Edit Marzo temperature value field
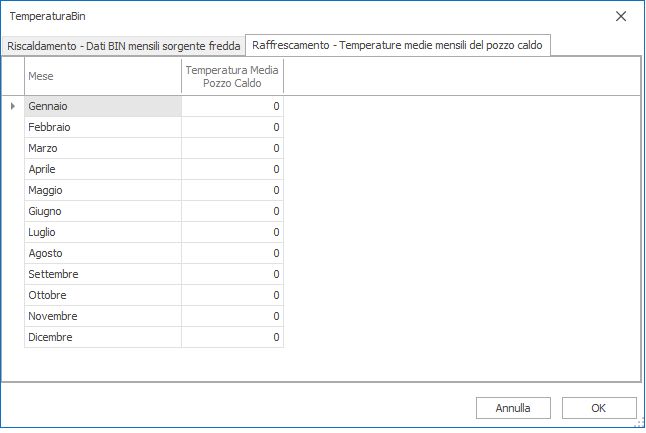The height and width of the screenshot is (433, 646). click(232, 148)
